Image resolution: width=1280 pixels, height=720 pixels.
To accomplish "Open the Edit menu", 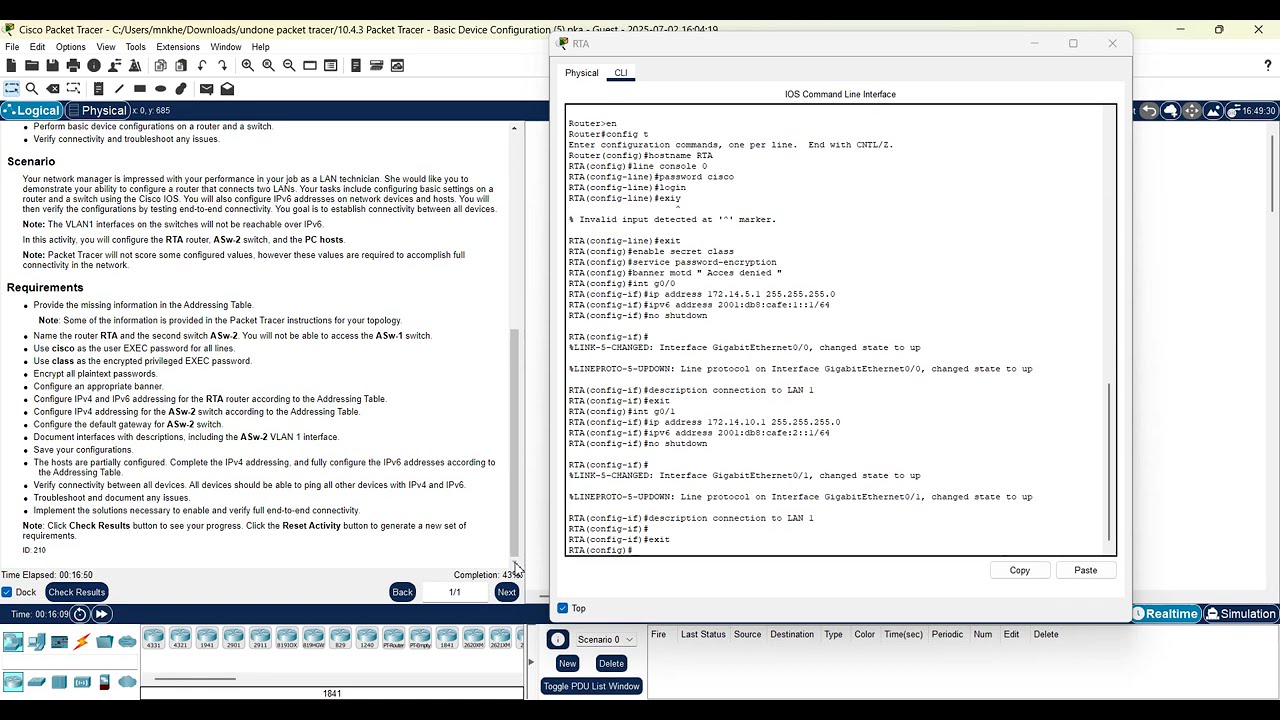I will [37, 47].
